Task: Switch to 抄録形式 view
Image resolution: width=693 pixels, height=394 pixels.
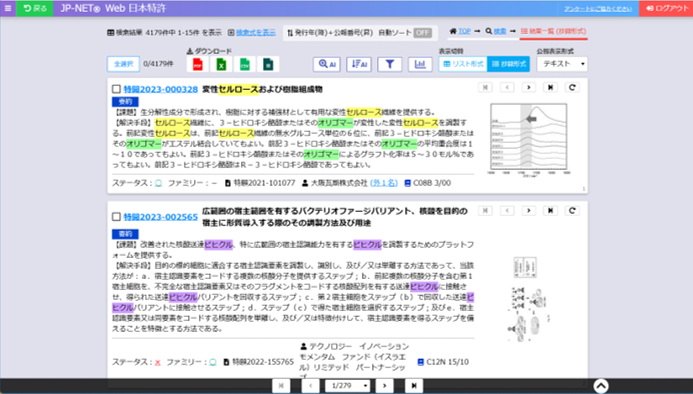Action: (x=508, y=64)
